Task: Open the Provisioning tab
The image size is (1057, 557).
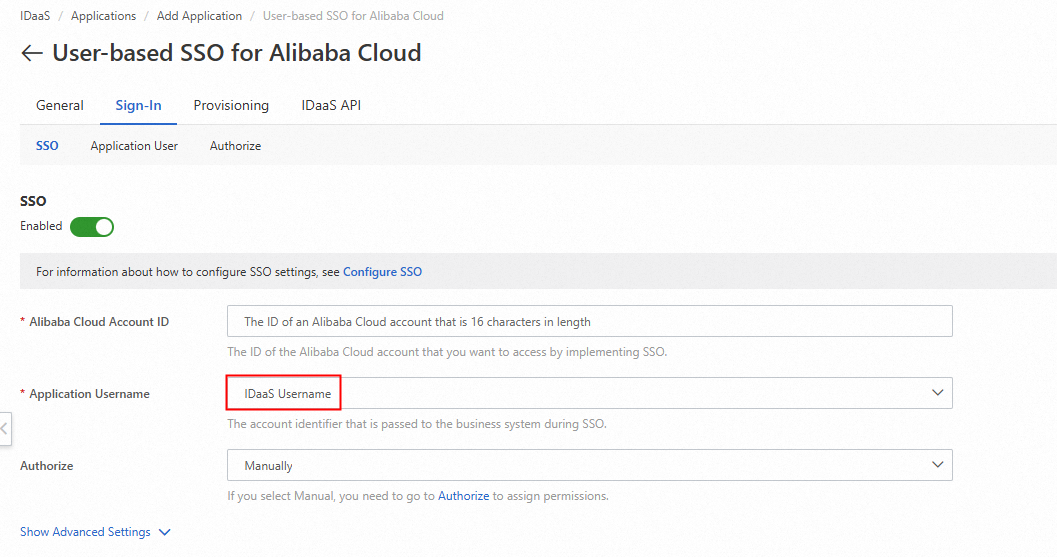Action: 231,105
